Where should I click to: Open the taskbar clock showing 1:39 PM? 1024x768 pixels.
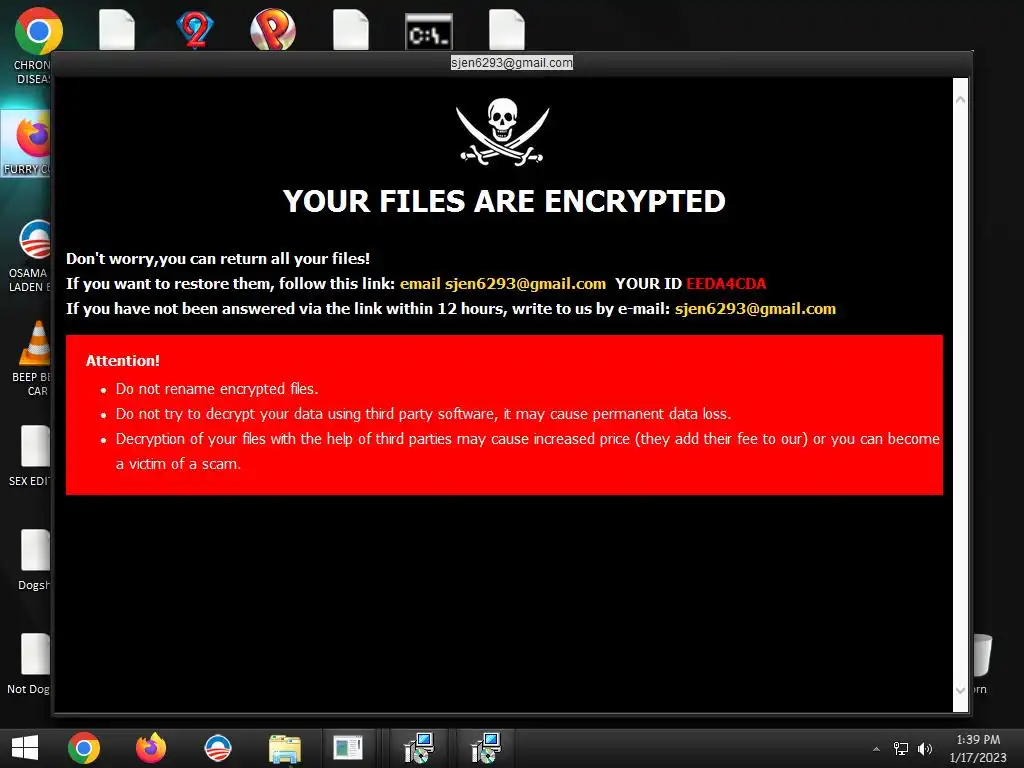pyautogui.click(x=978, y=748)
